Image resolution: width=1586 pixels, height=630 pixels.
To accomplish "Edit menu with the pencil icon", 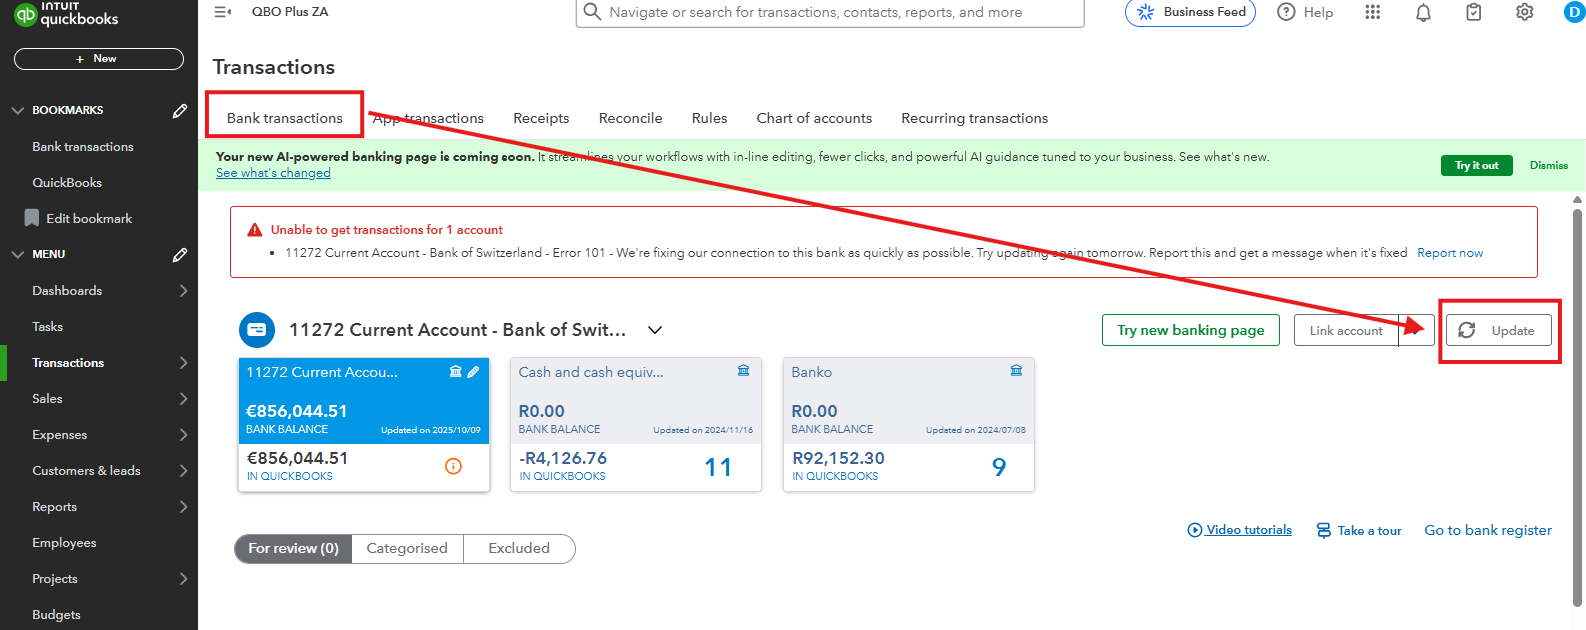I will [180, 254].
